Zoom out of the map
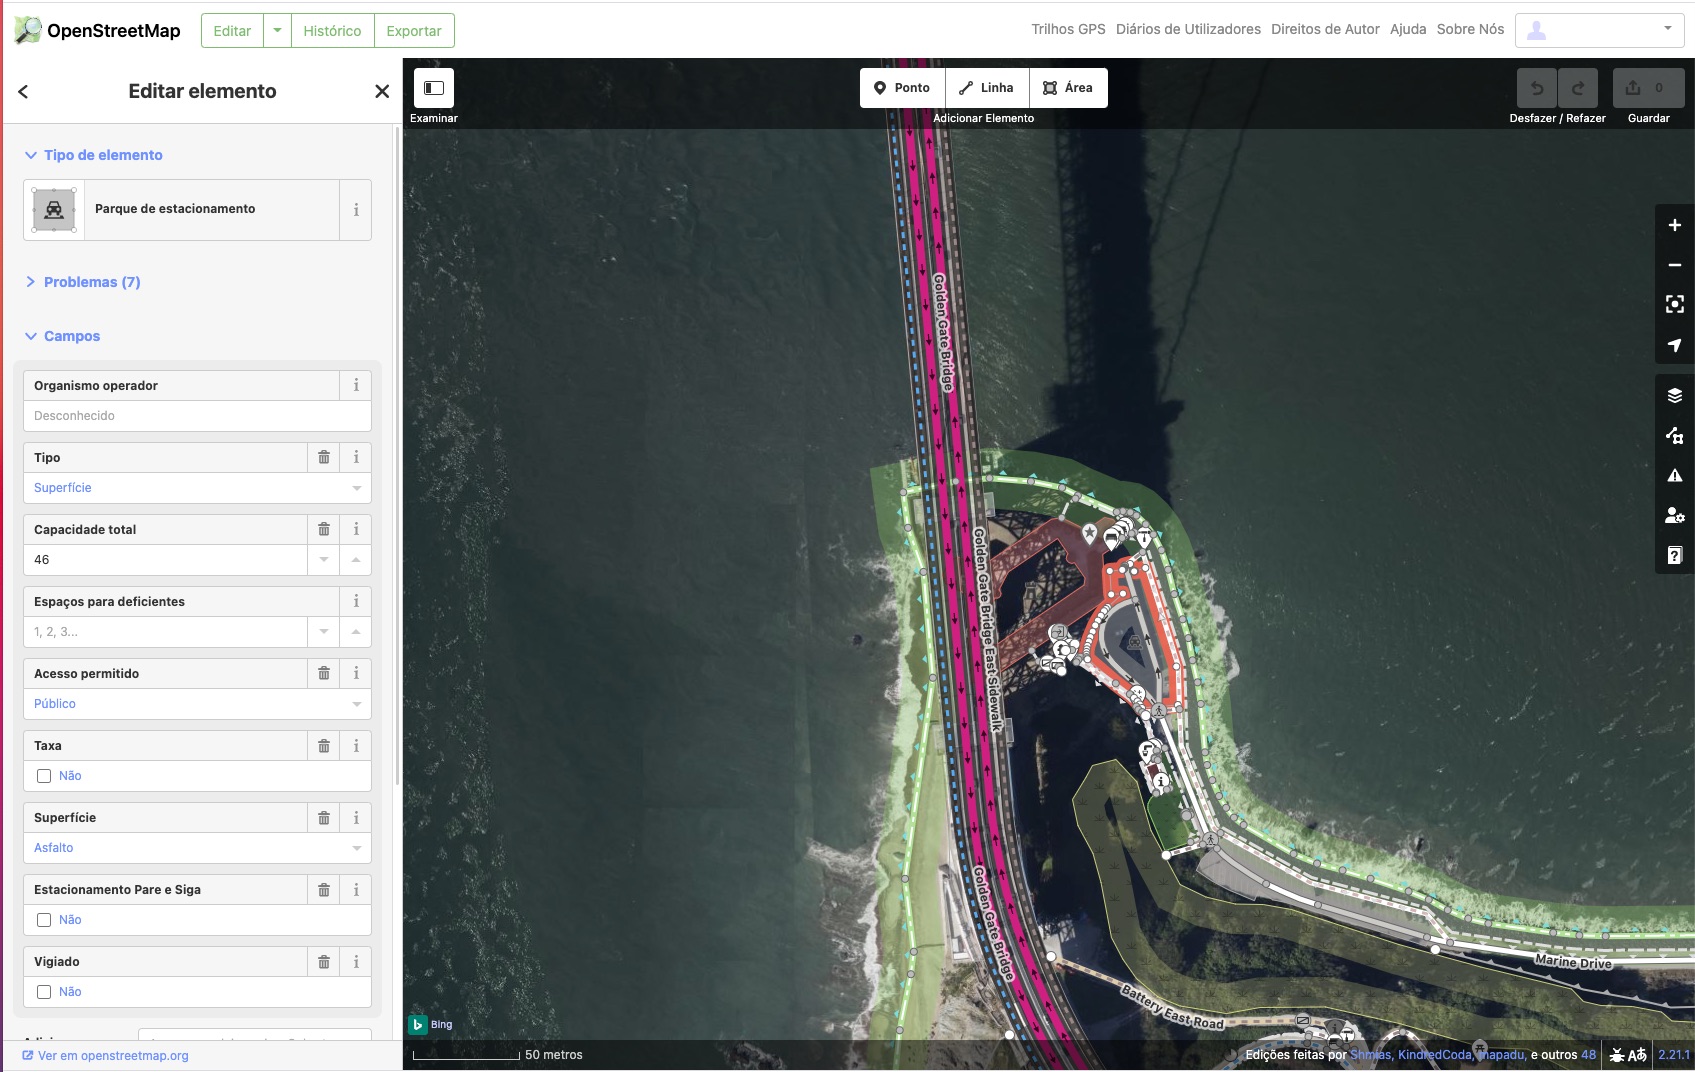Image resolution: width=1695 pixels, height=1072 pixels. click(x=1675, y=265)
